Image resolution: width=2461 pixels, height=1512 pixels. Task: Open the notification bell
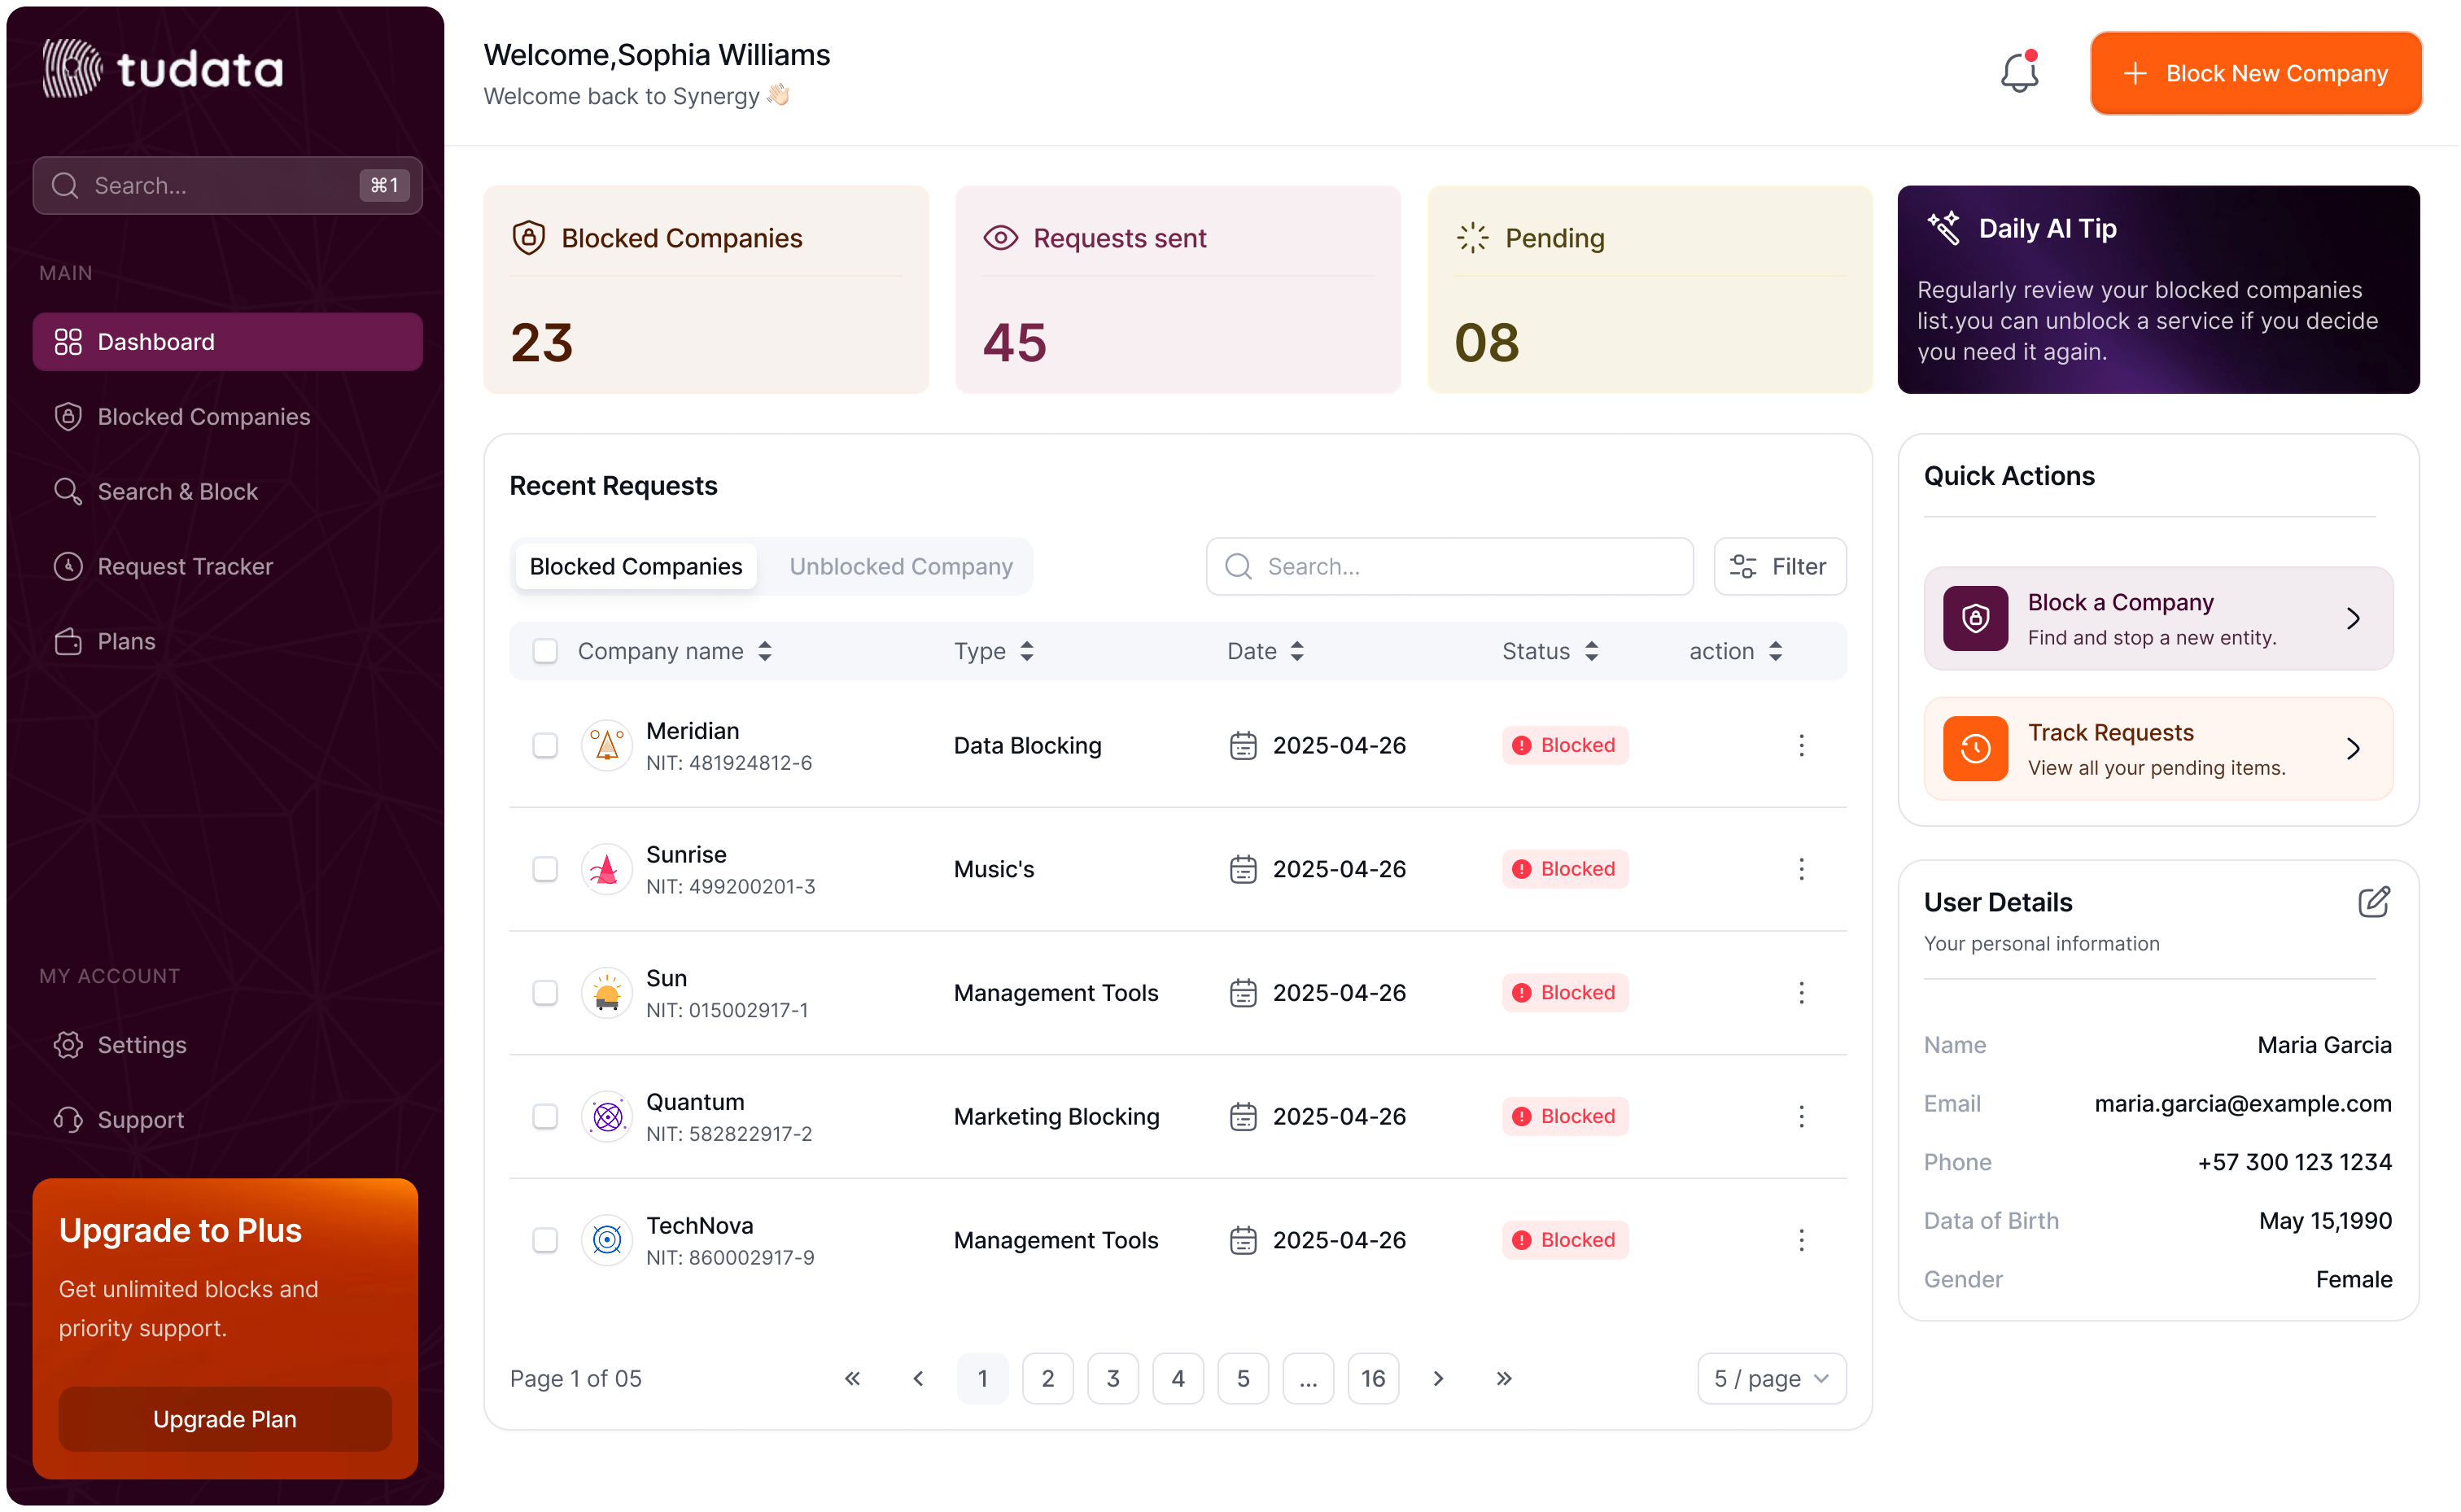coord(2019,72)
